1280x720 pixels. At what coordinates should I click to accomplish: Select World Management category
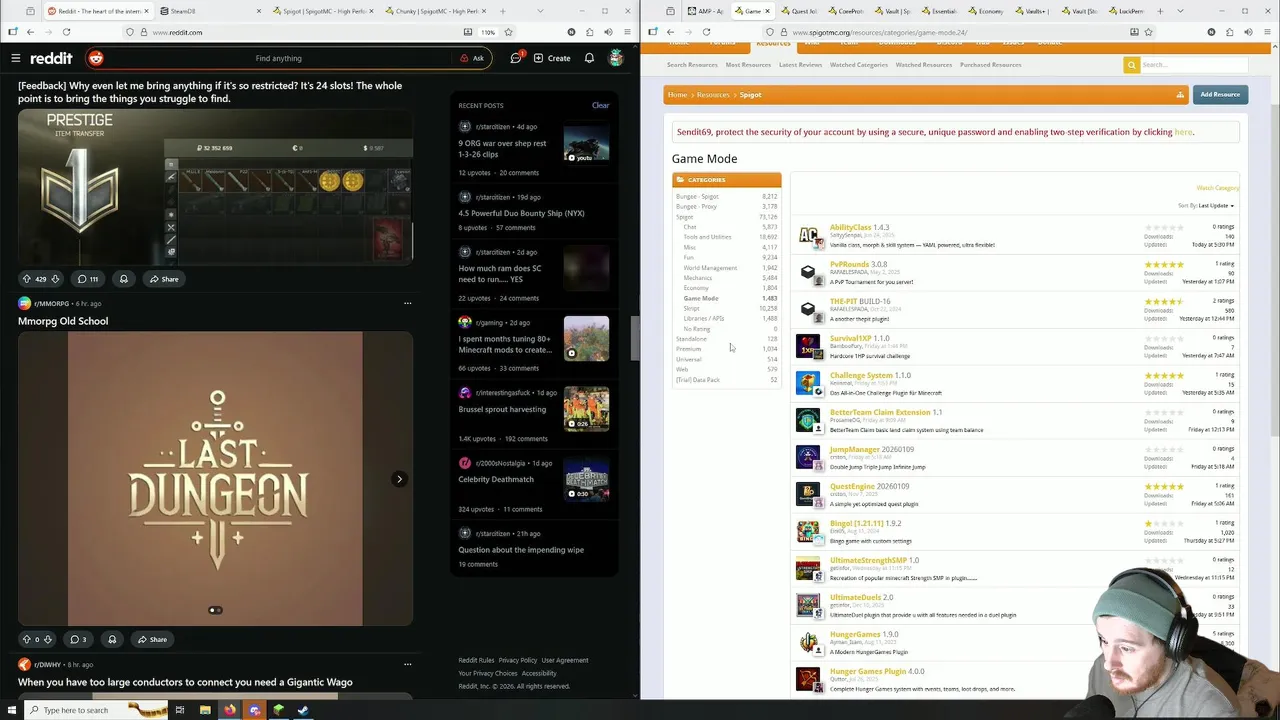pos(710,268)
